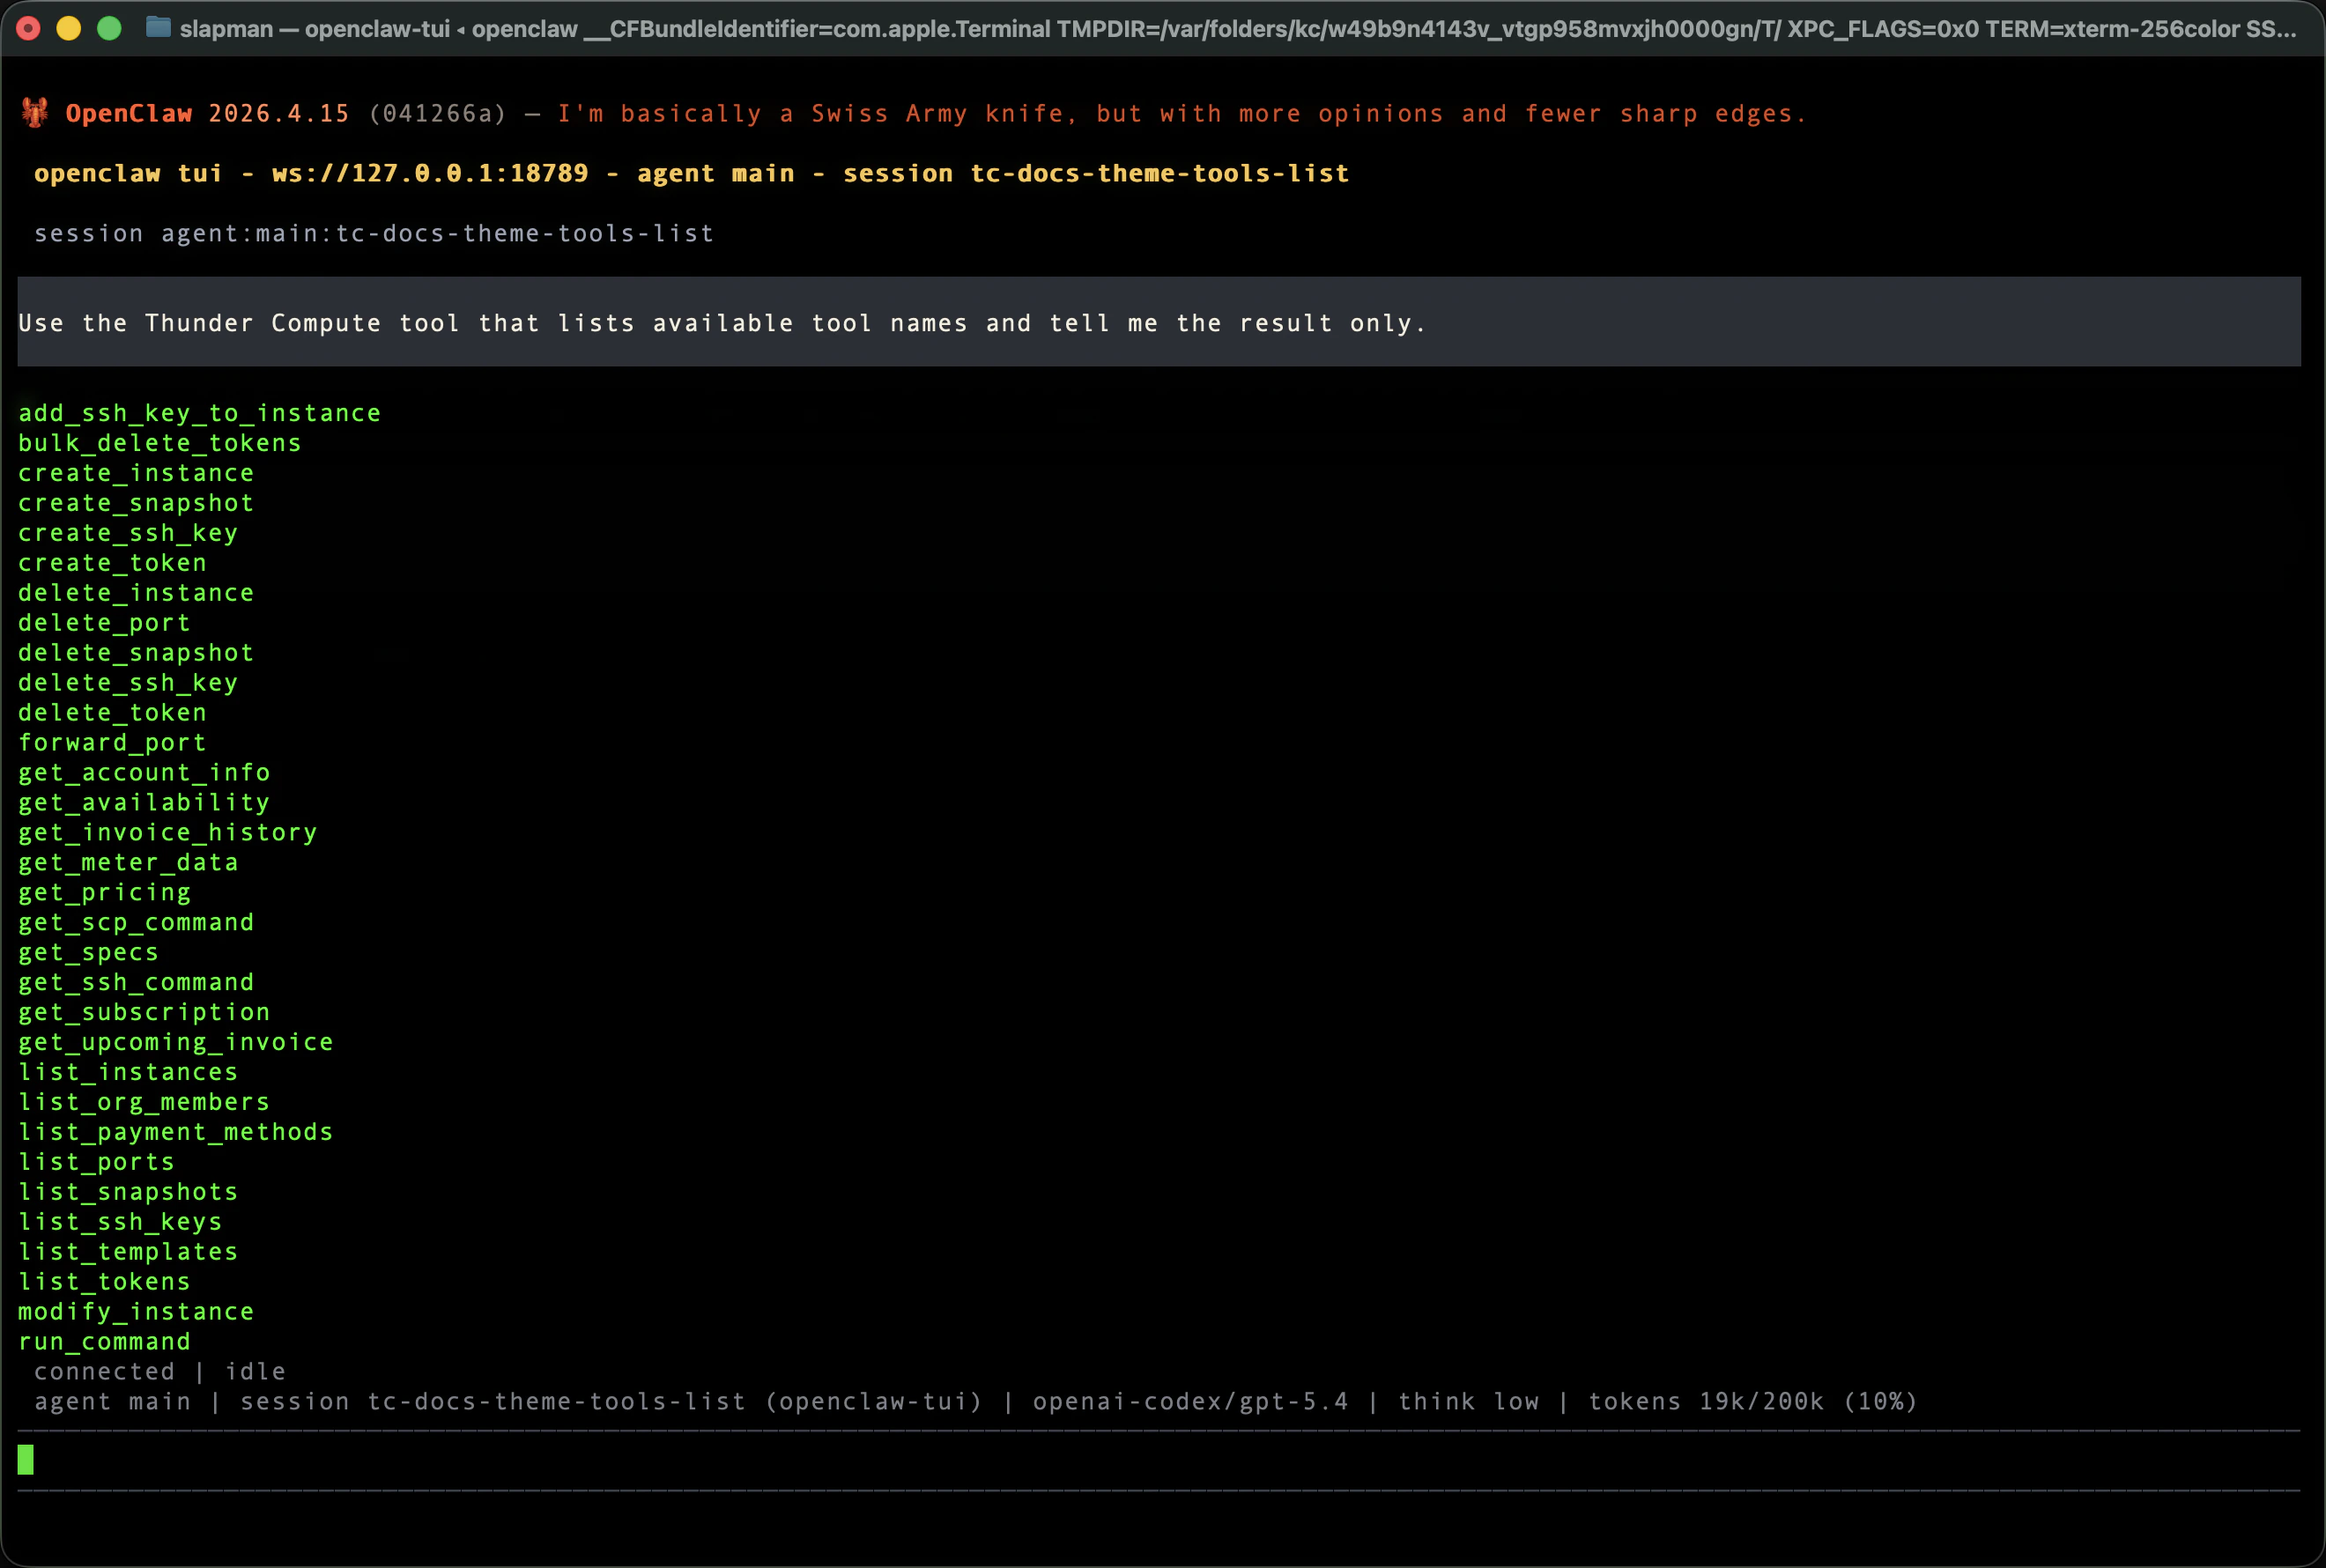Select the delete_snapshot line
This screenshot has width=2326, height=1568.
(x=136, y=653)
